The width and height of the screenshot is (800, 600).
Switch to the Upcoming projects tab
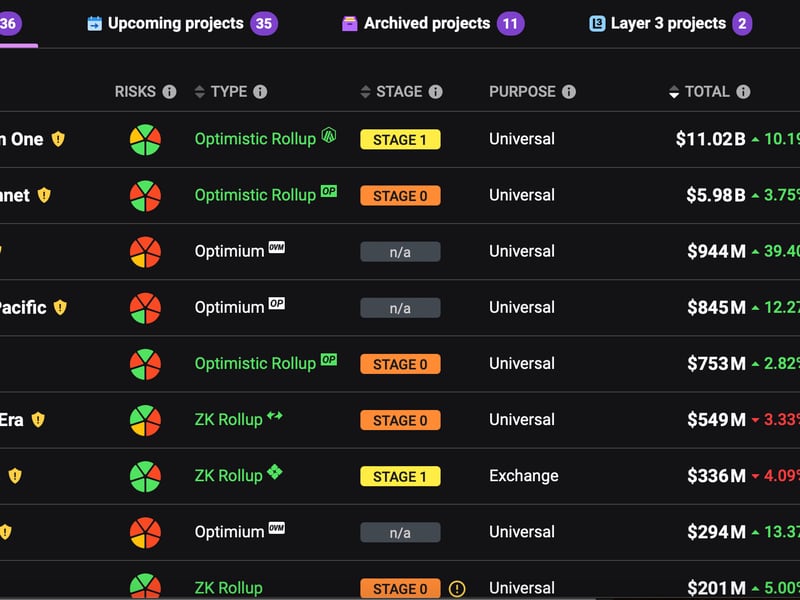click(175, 23)
